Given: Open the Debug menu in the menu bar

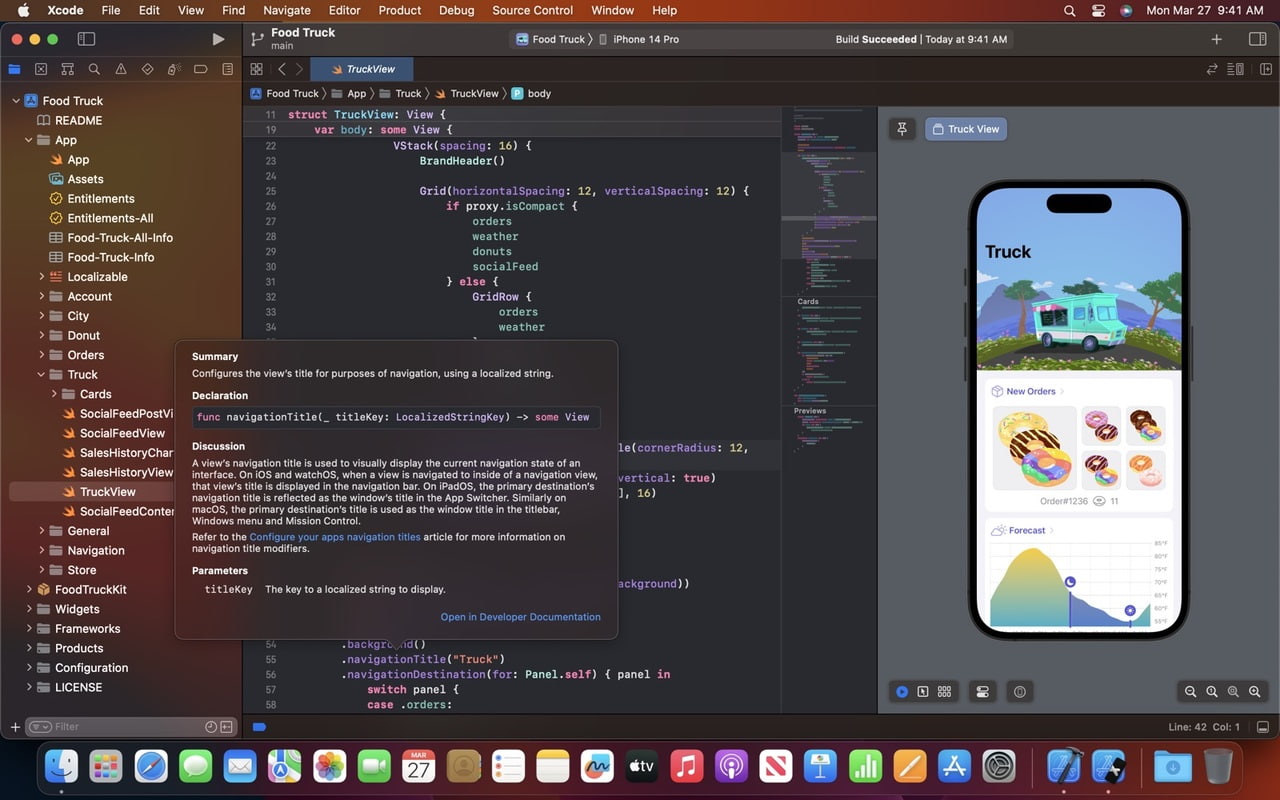Looking at the screenshot, I should 456,10.
